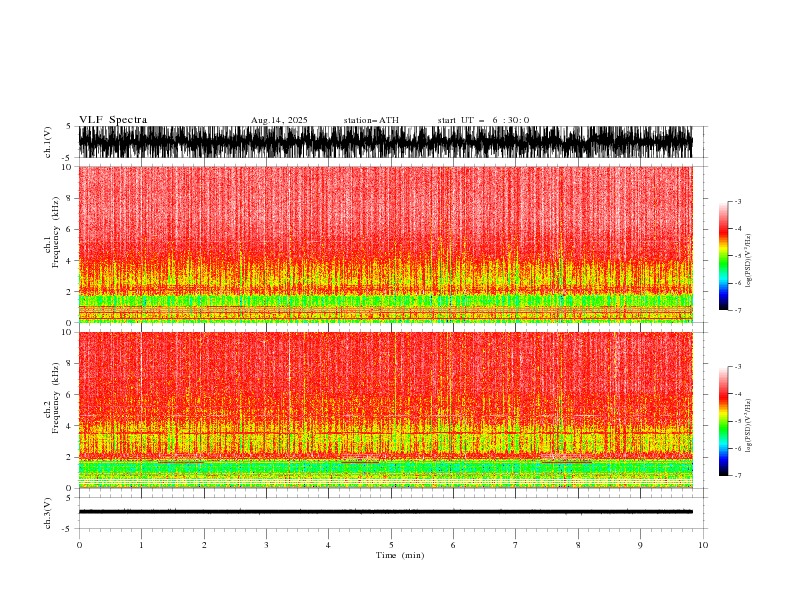Click time axis tick label "4"
792x612 pixels.
(x=329, y=545)
